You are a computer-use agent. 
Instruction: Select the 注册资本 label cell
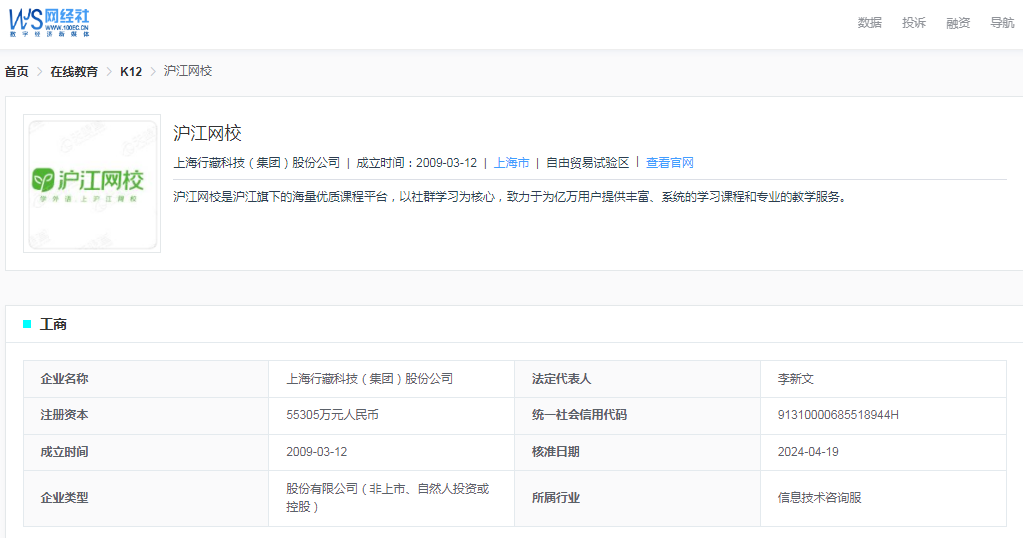click(146, 415)
